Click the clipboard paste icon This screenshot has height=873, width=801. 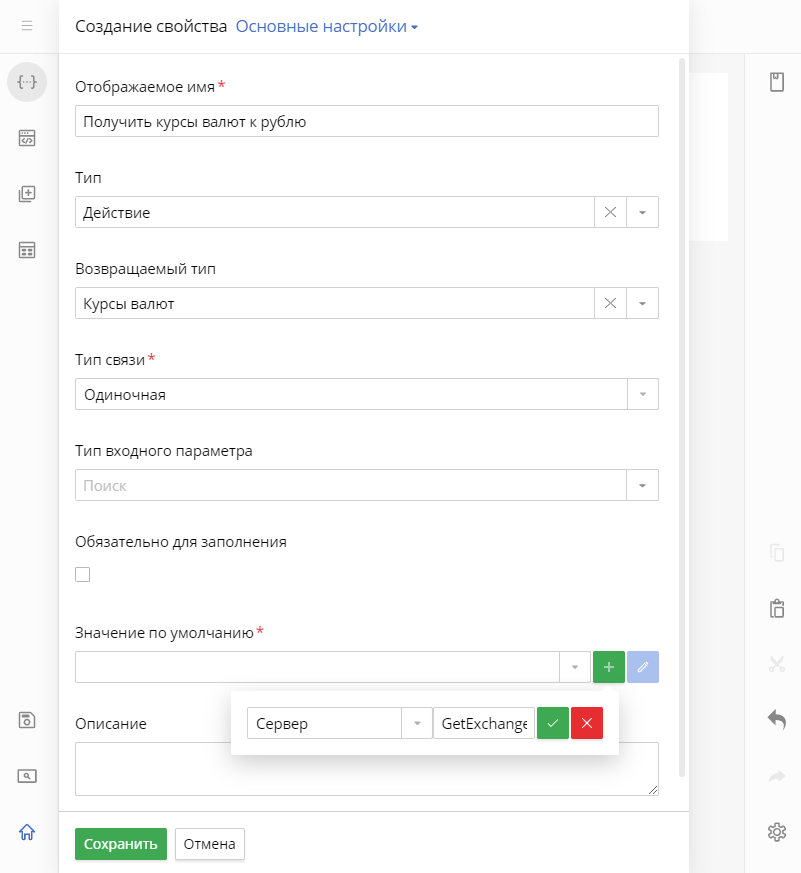pyautogui.click(x=777, y=608)
